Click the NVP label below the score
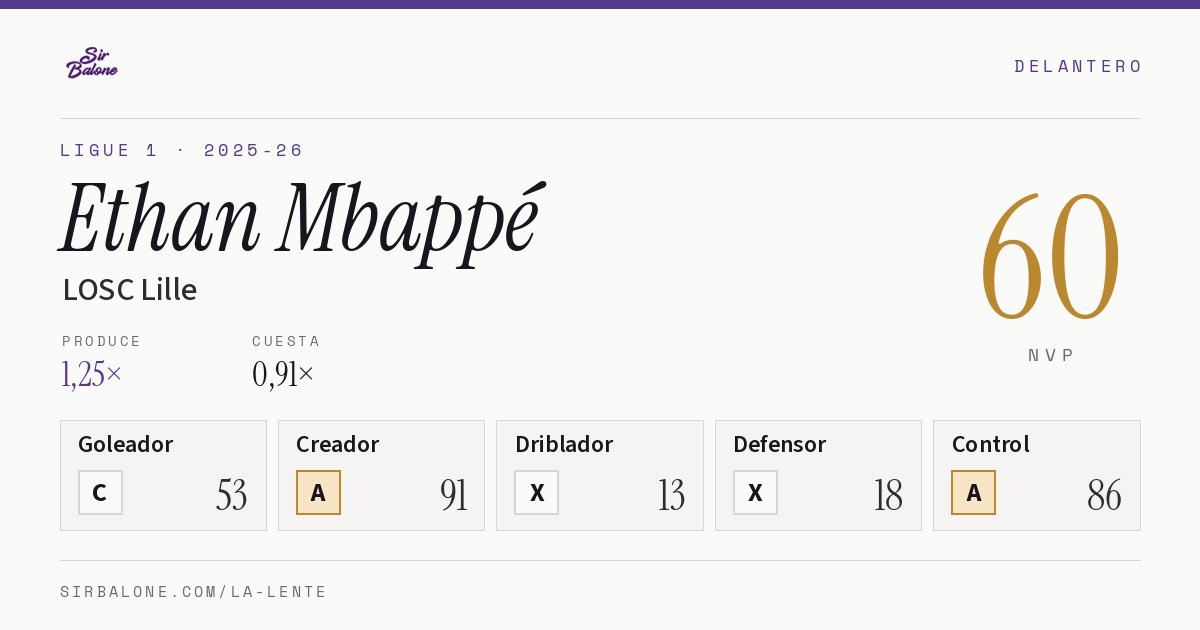This screenshot has width=1200, height=630. [1051, 355]
